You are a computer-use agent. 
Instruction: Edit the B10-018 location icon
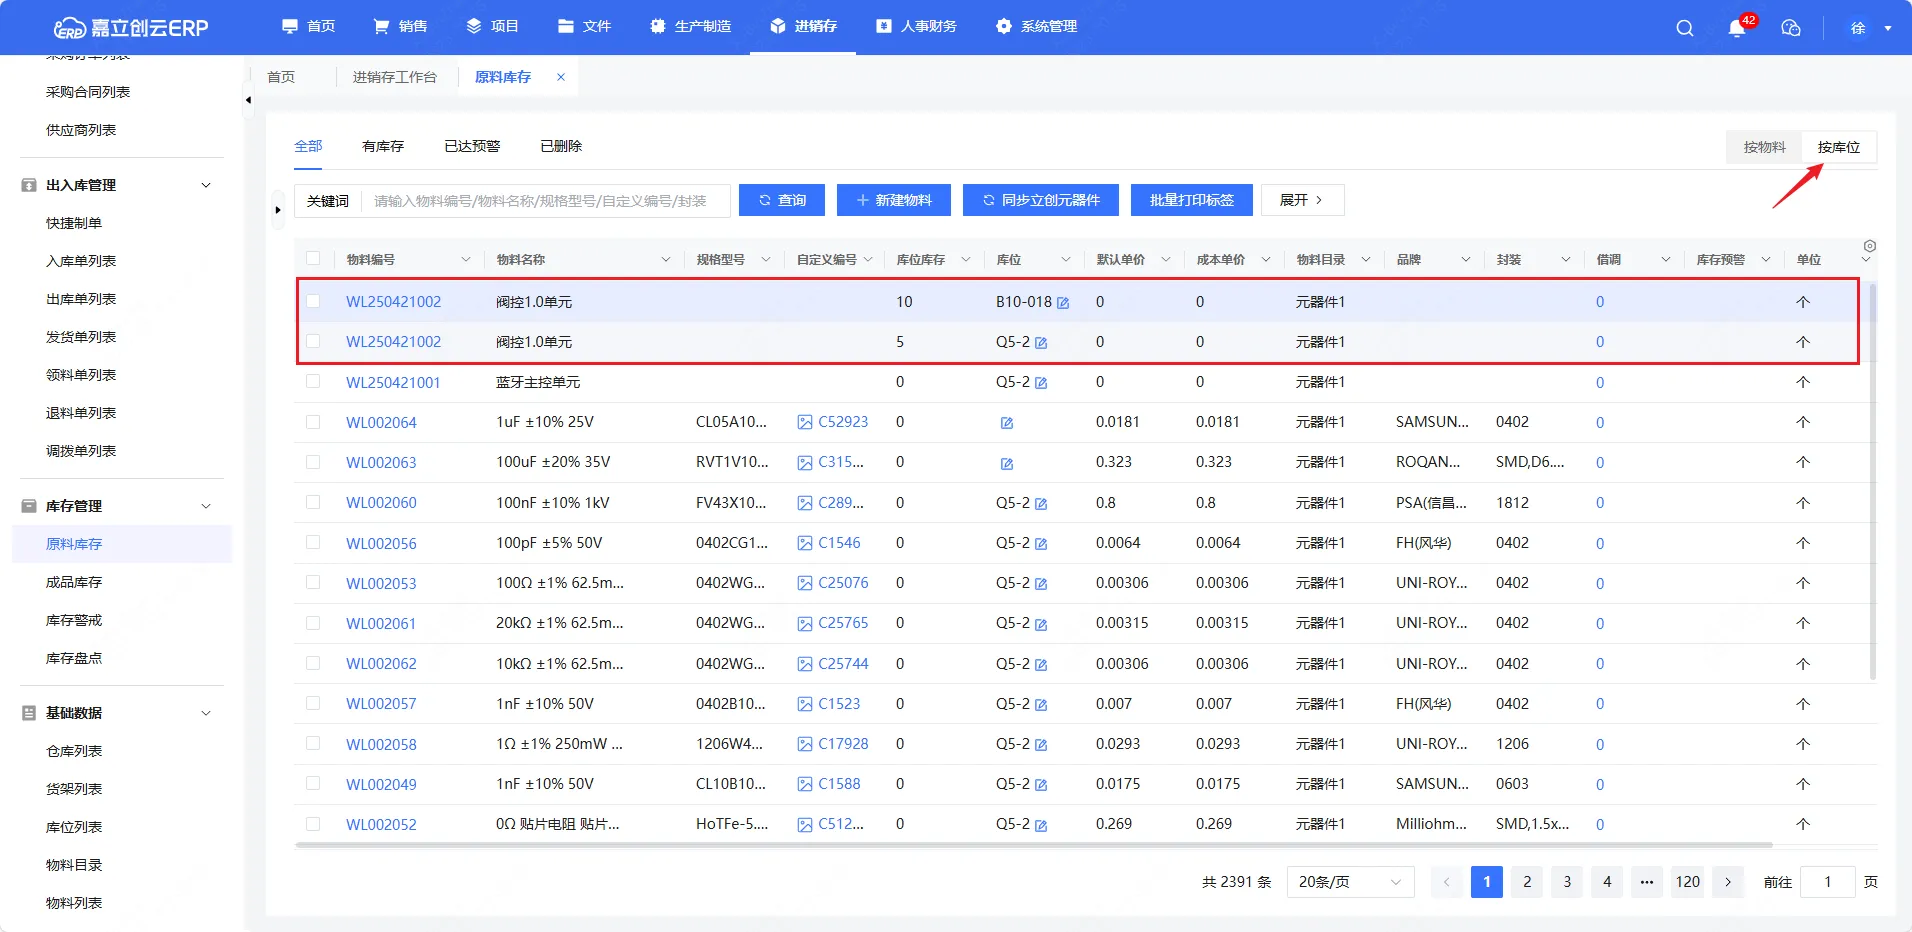pyautogui.click(x=1063, y=303)
